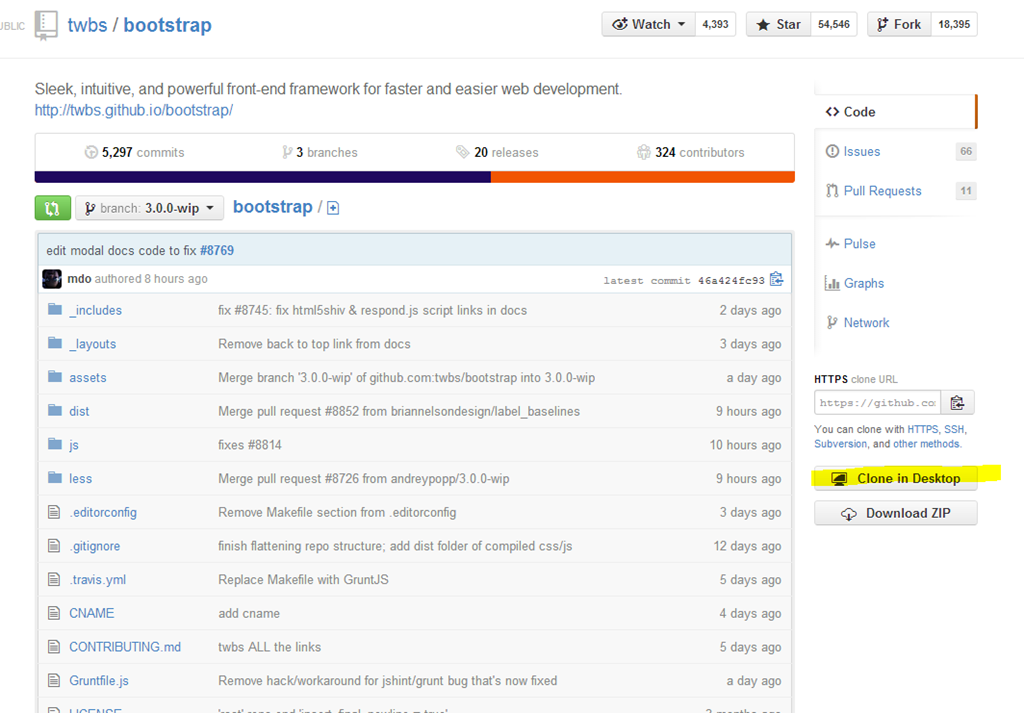The image size is (1024, 713).
Task: Click bootstrap breadcrumb beside branch selector
Action: (x=272, y=207)
